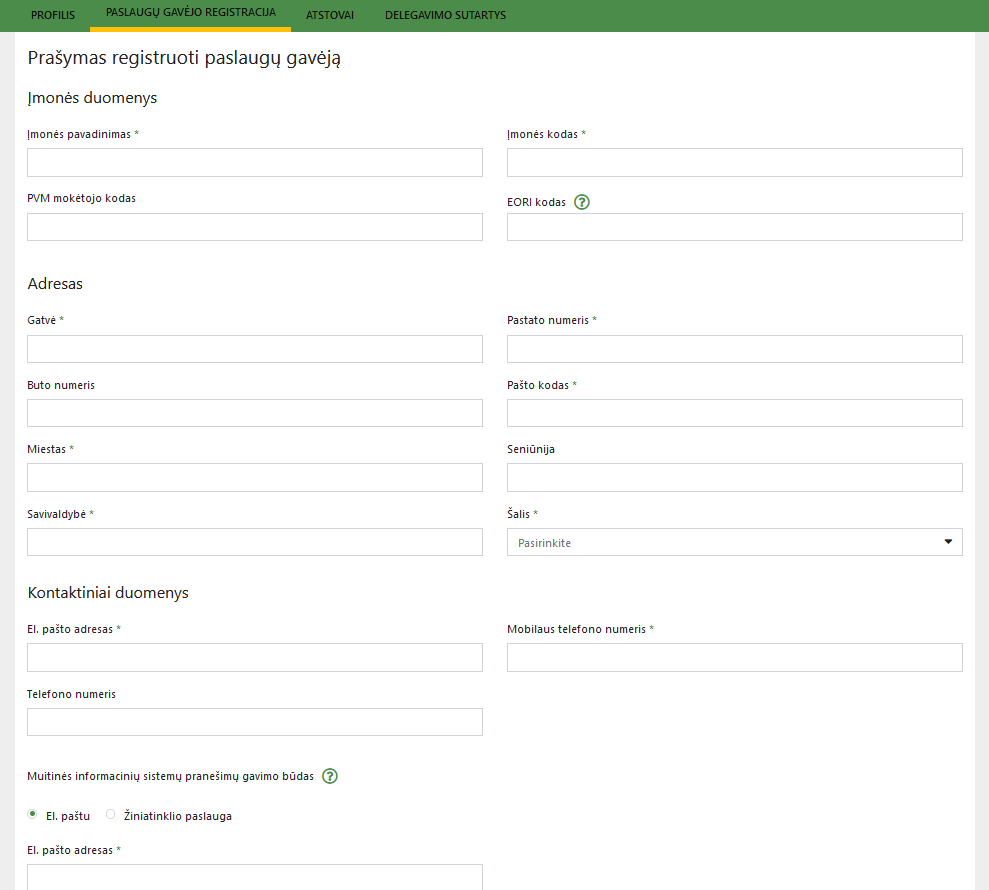Click the Savivaldybė text field
Screen dimensions: 989x890
pyautogui.click(x=254, y=542)
